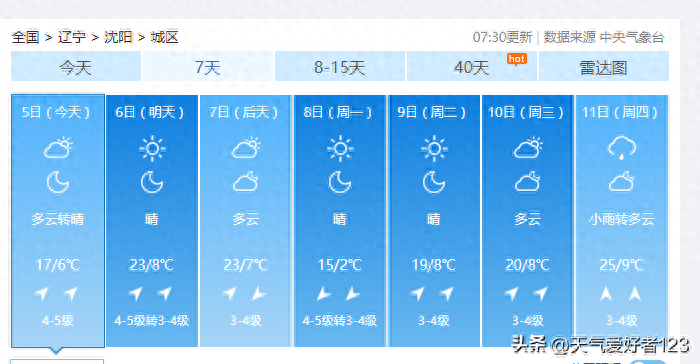Click the 8日 daytime sunny icon

click(x=340, y=148)
